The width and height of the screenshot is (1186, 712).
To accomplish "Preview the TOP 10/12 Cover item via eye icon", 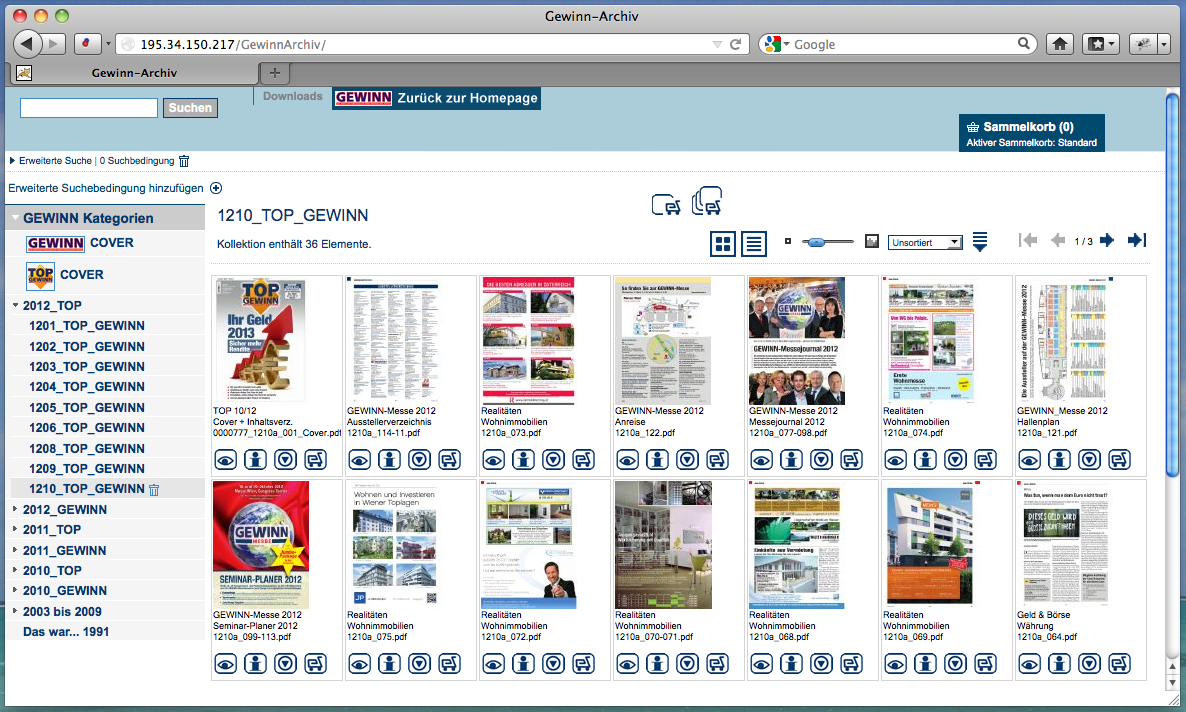I will [225, 459].
